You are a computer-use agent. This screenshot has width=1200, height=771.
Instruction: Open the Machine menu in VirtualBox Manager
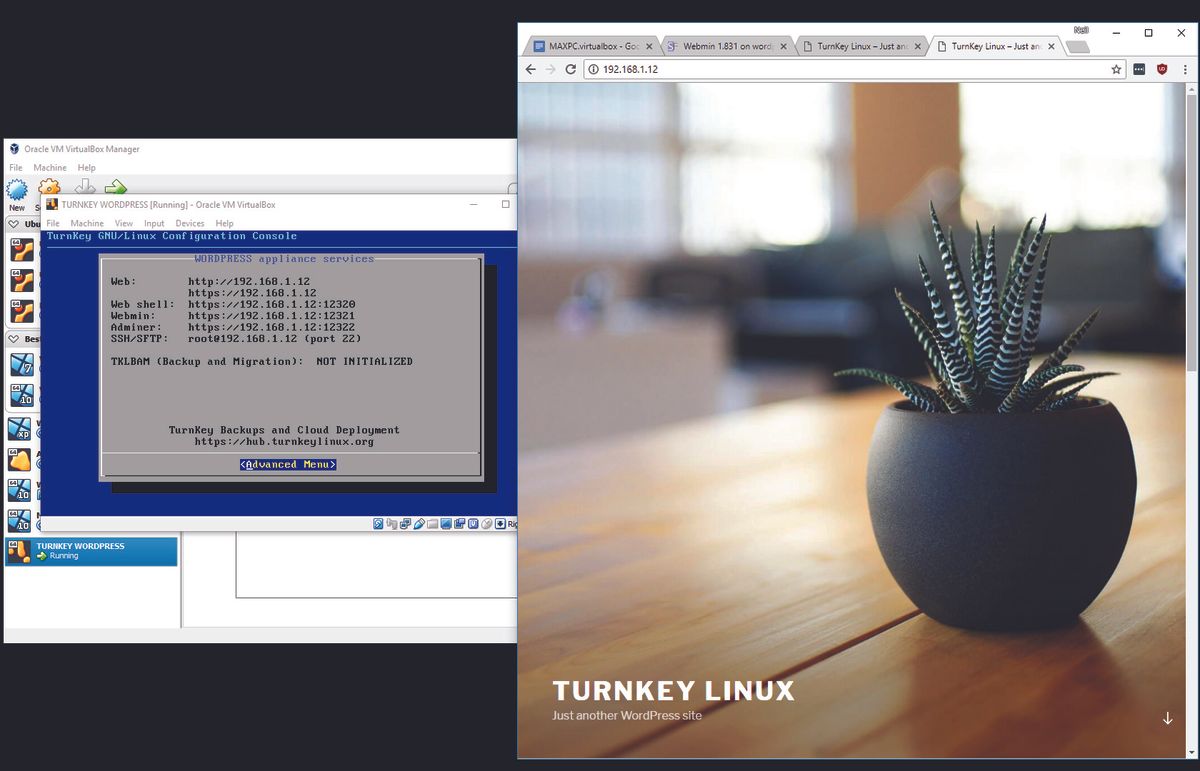pyautogui.click(x=49, y=167)
